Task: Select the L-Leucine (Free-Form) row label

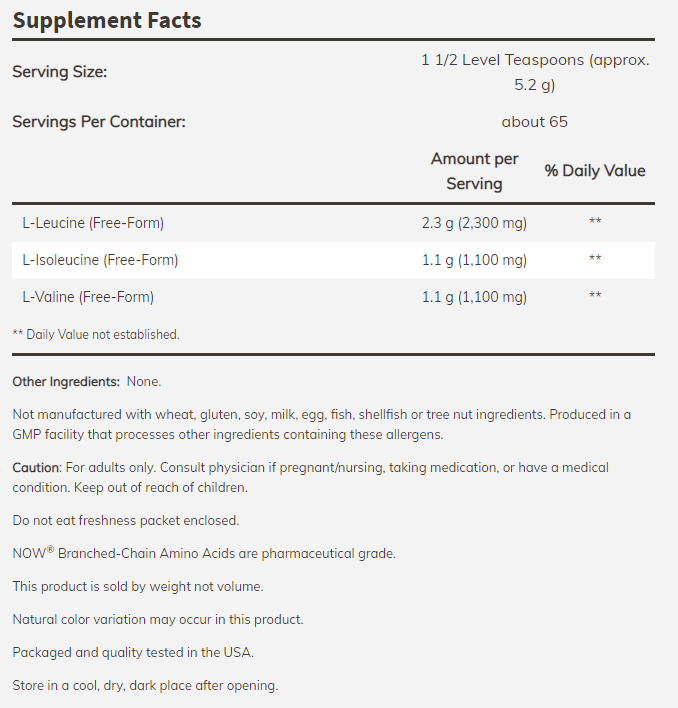Action: 93,223
